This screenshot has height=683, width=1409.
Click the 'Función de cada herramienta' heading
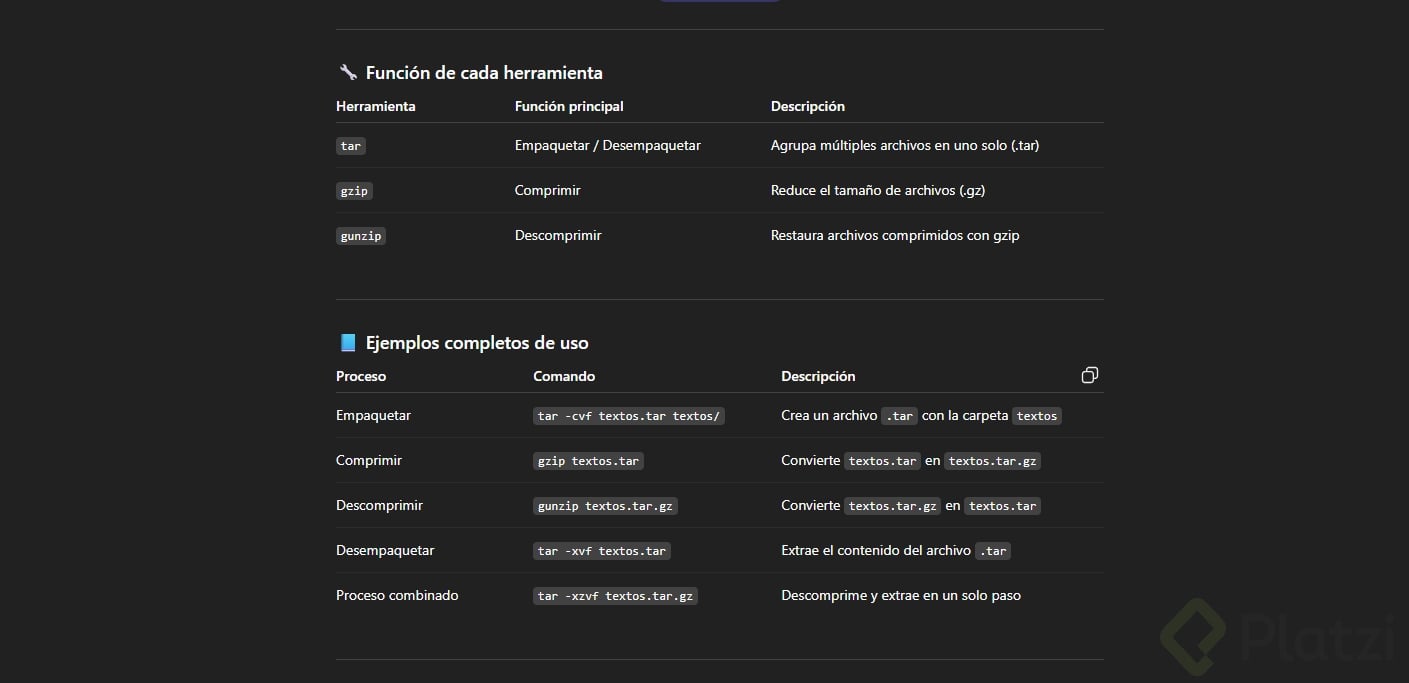coord(484,72)
